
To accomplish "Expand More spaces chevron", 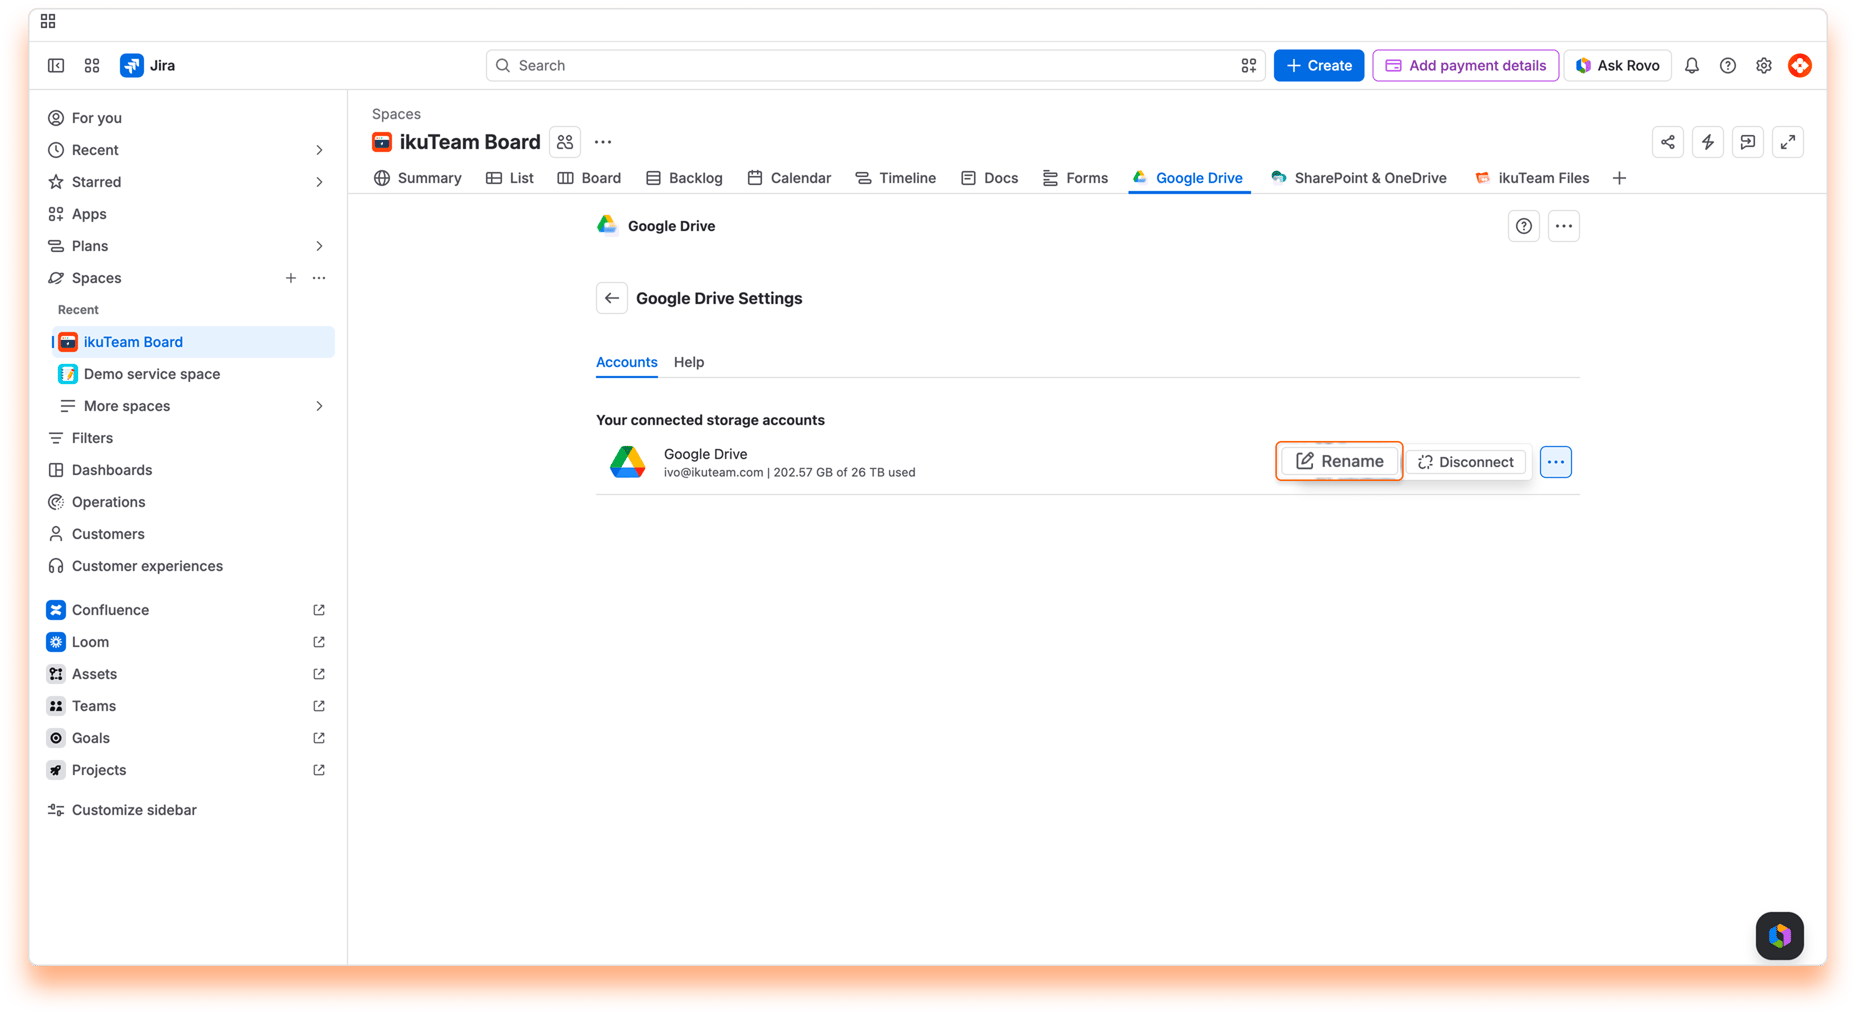I will tap(319, 406).
